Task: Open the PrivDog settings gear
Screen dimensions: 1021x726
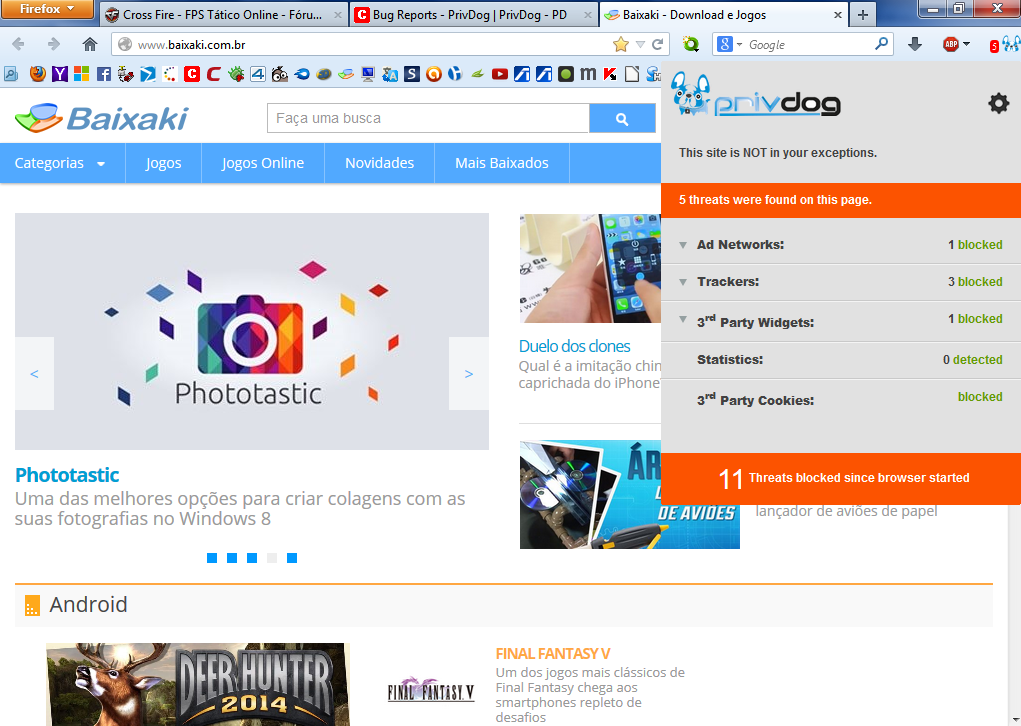Action: [x=998, y=103]
